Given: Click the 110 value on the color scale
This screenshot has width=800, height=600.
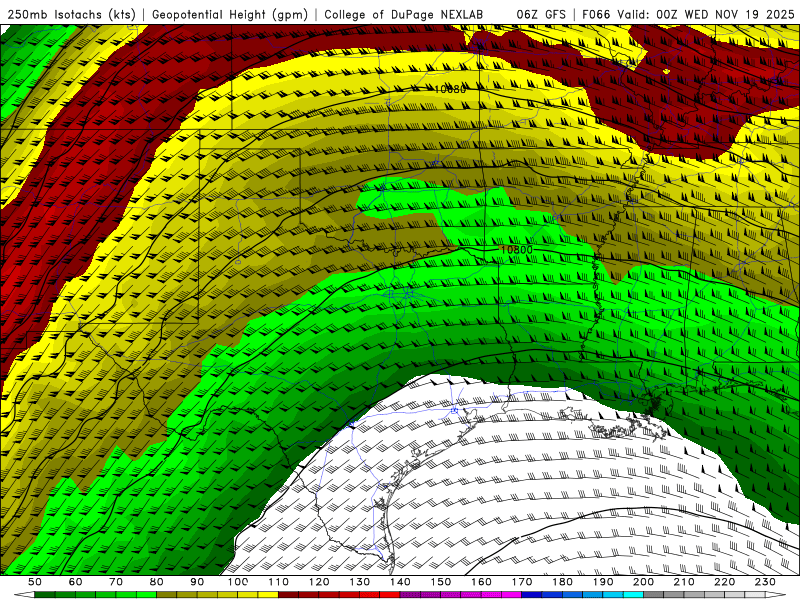Looking at the screenshot, I should point(278,582).
